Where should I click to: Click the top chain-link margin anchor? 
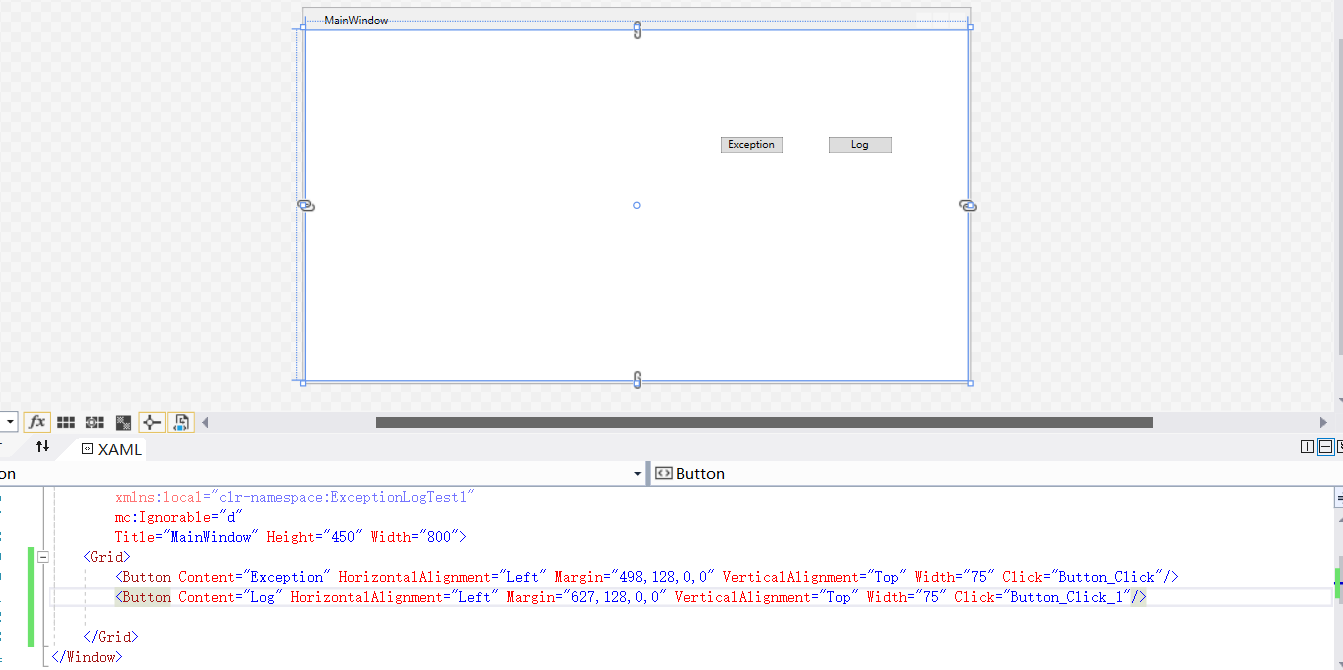coord(637,30)
